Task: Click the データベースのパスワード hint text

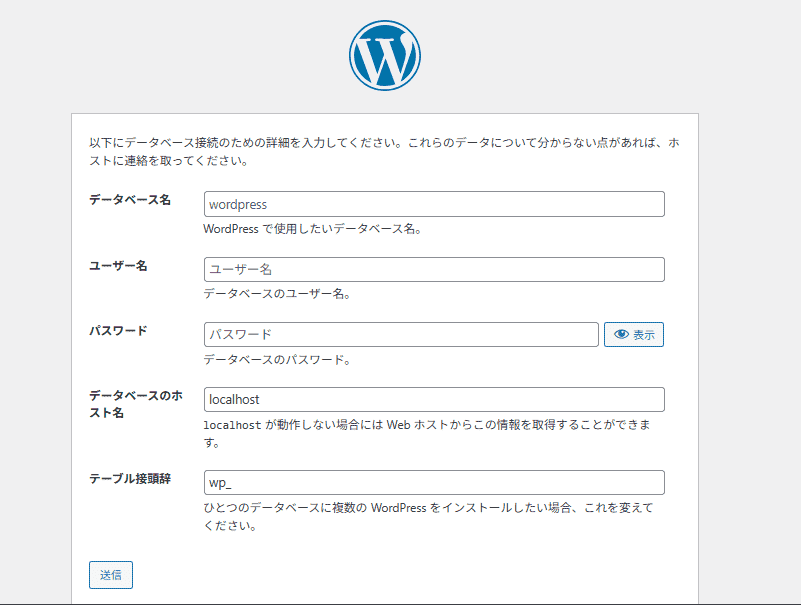Action: (276, 360)
